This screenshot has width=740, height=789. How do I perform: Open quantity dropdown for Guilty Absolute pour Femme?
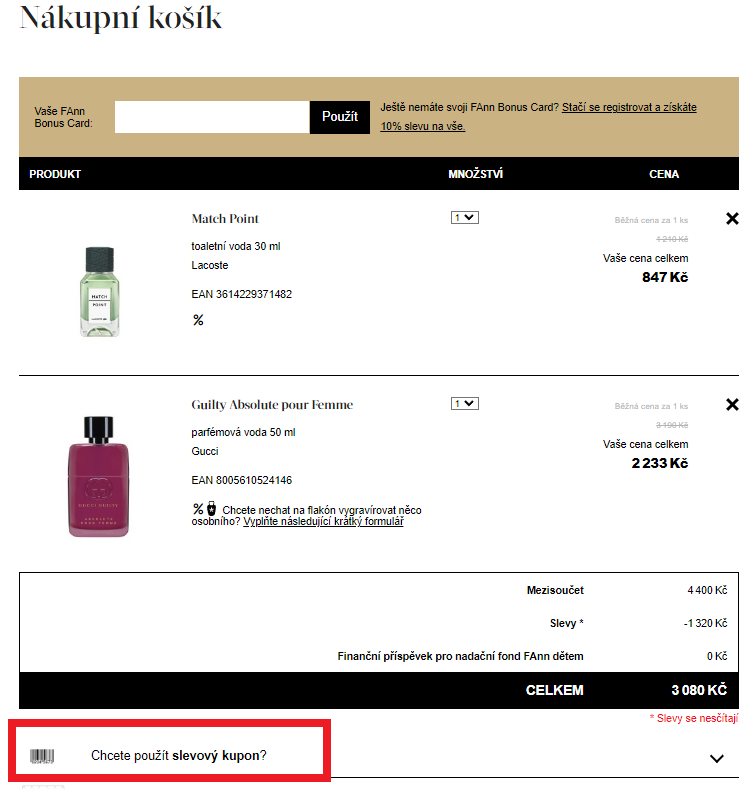(x=465, y=403)
